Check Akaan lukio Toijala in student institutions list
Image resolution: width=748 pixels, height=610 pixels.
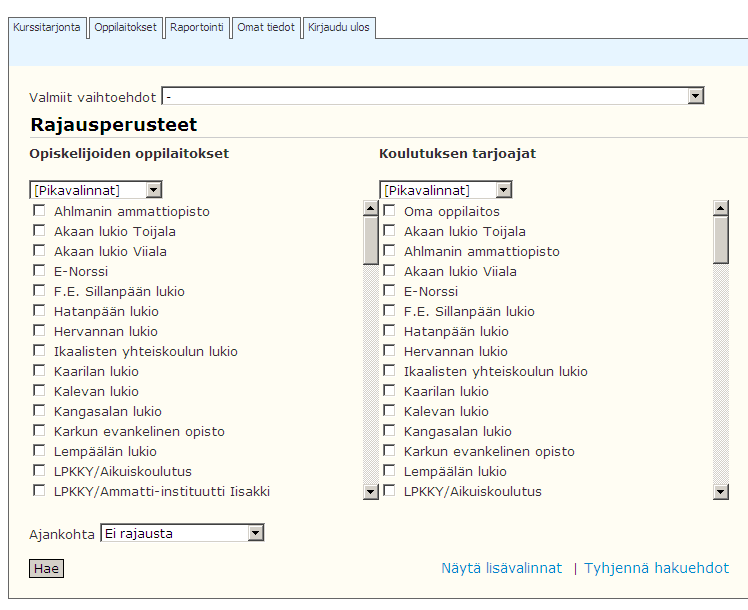39,231
